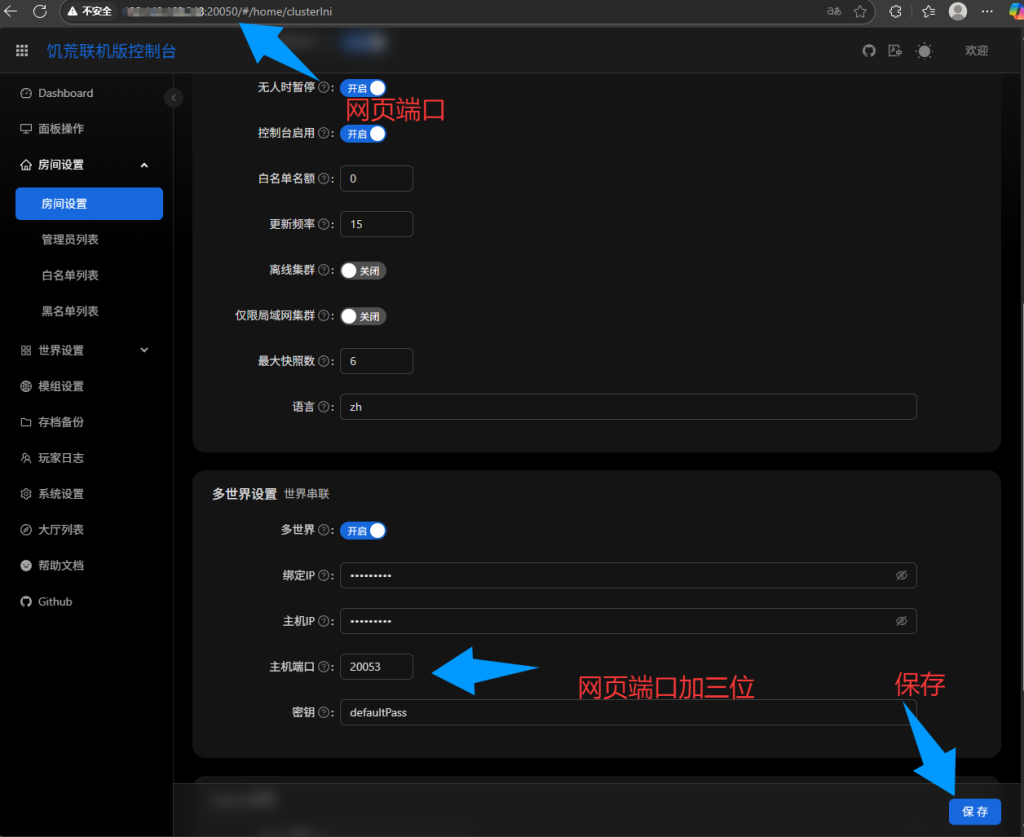The width and height of the screenshot is (1024, 837).
Task: Click the help icon next to 主机端口
Action: point(324,667)
